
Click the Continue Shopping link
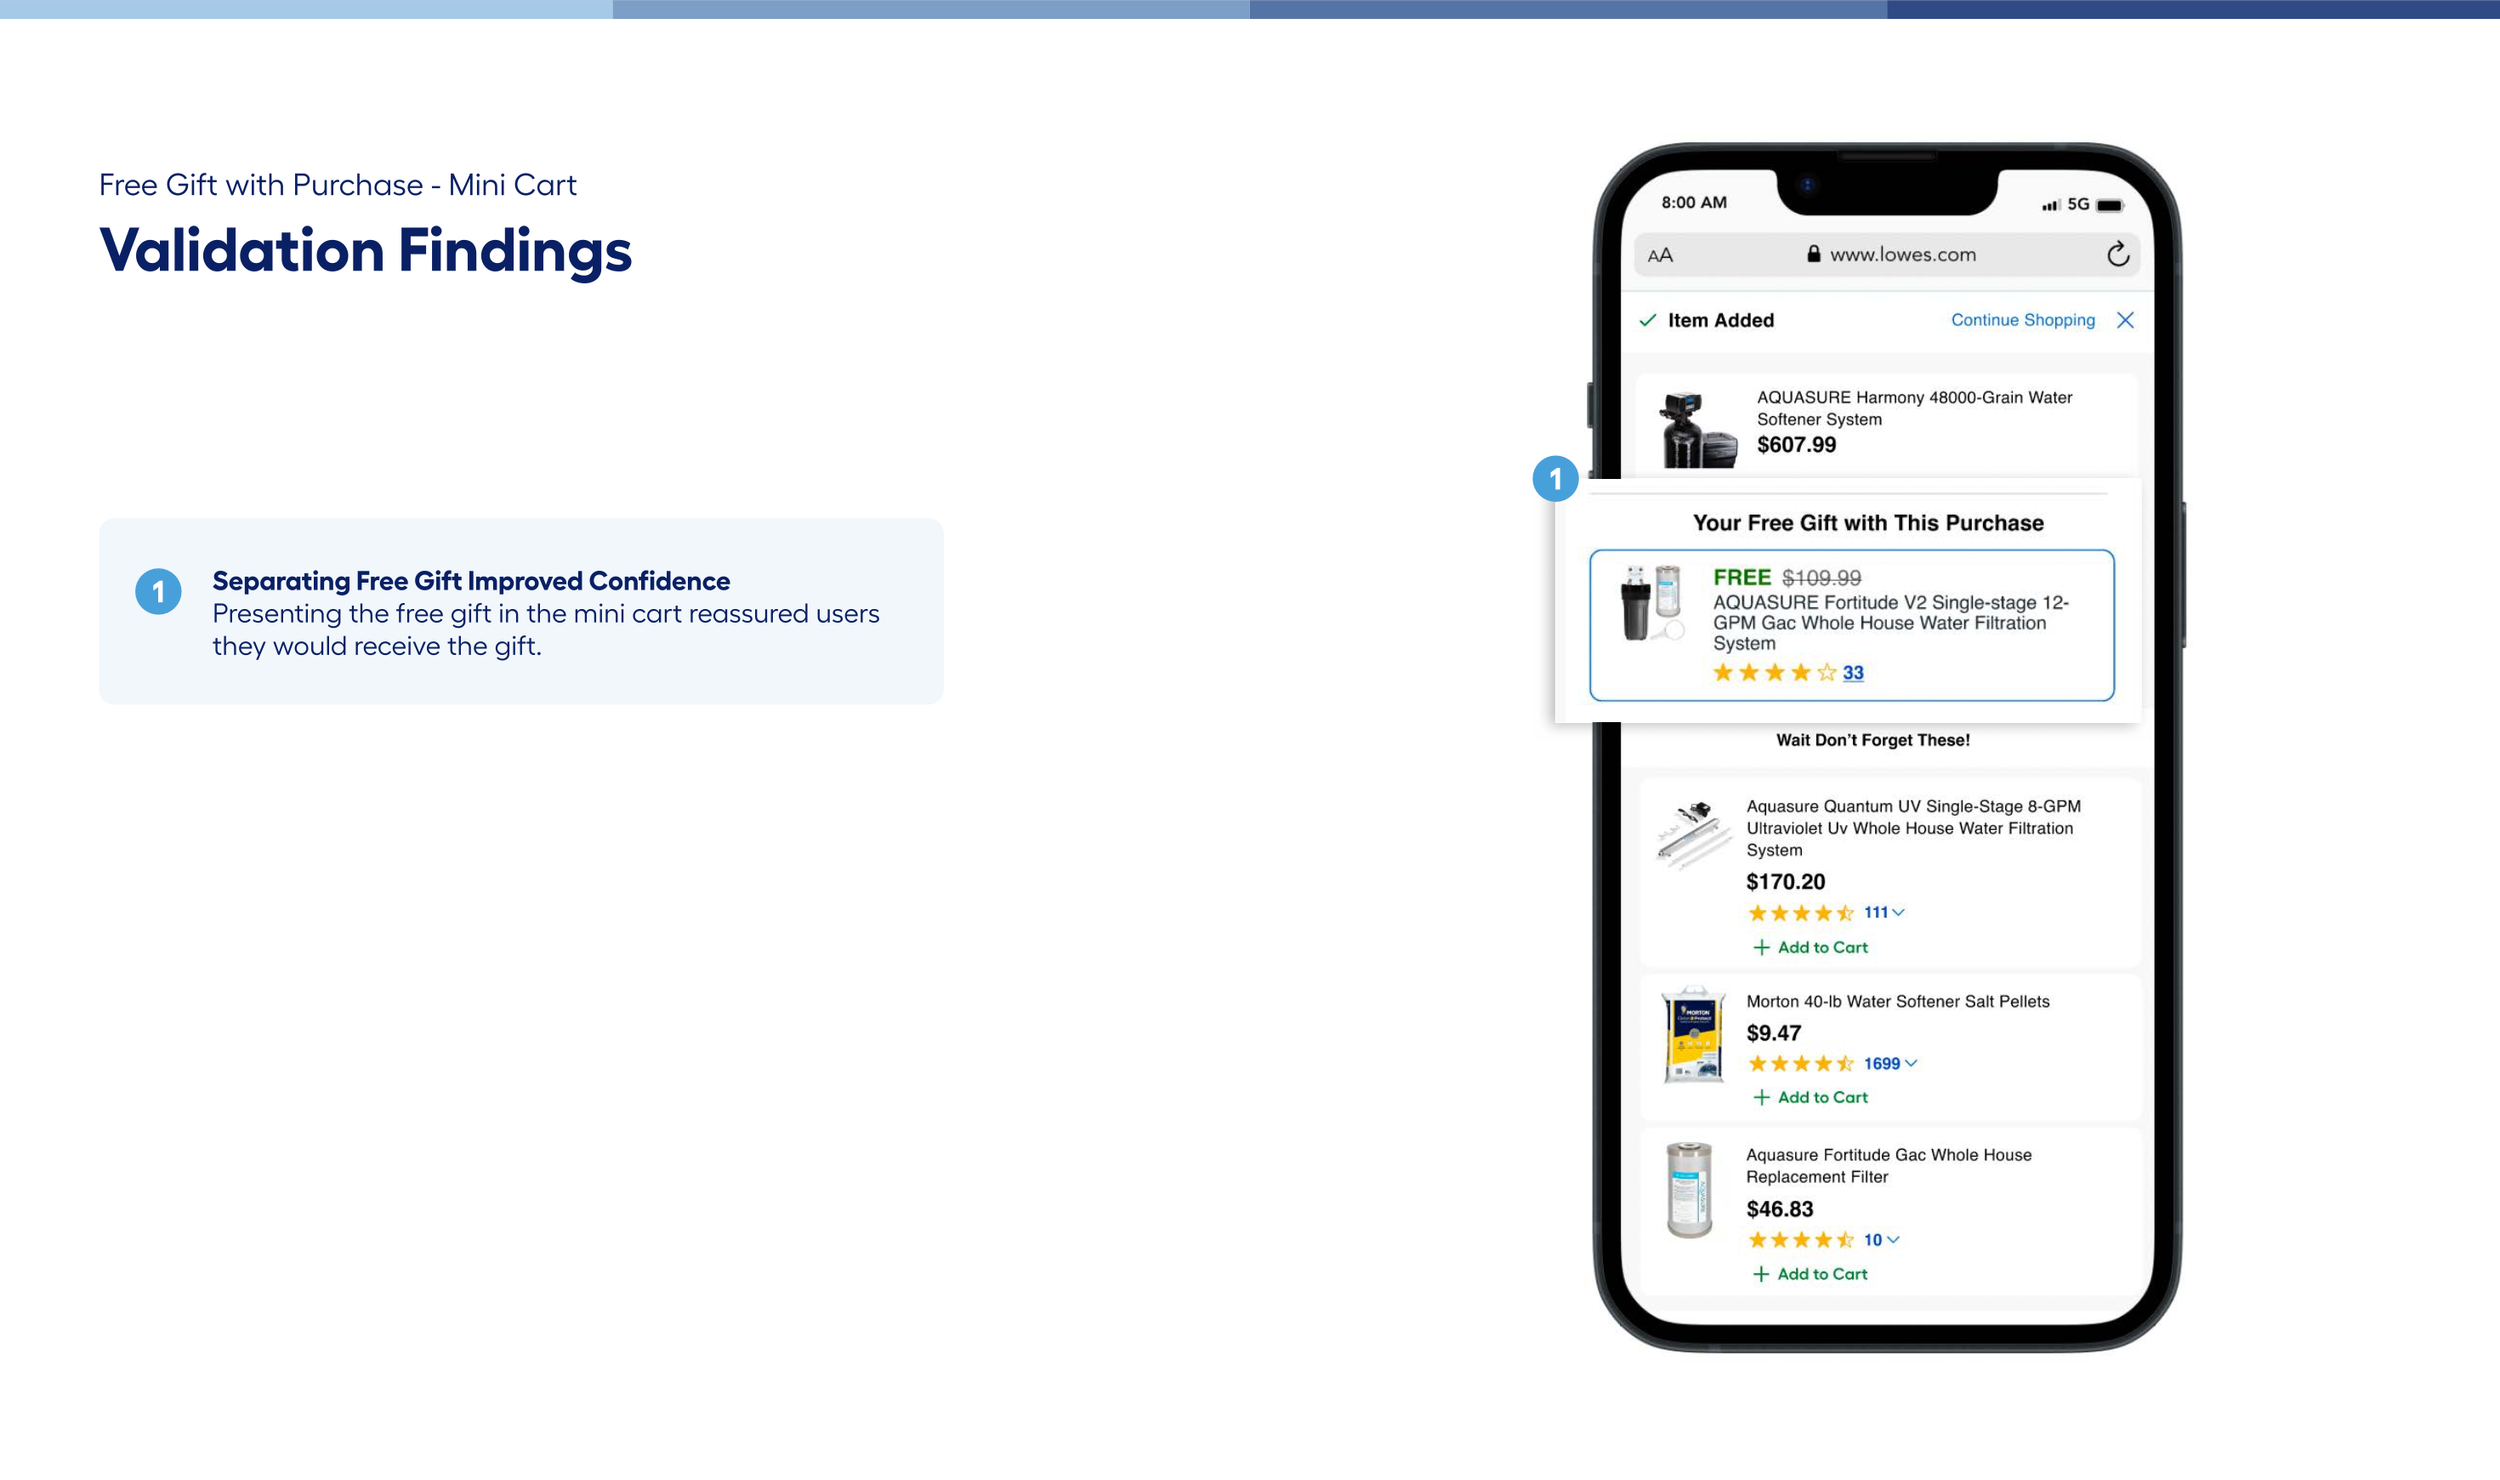pos(2022,320)
